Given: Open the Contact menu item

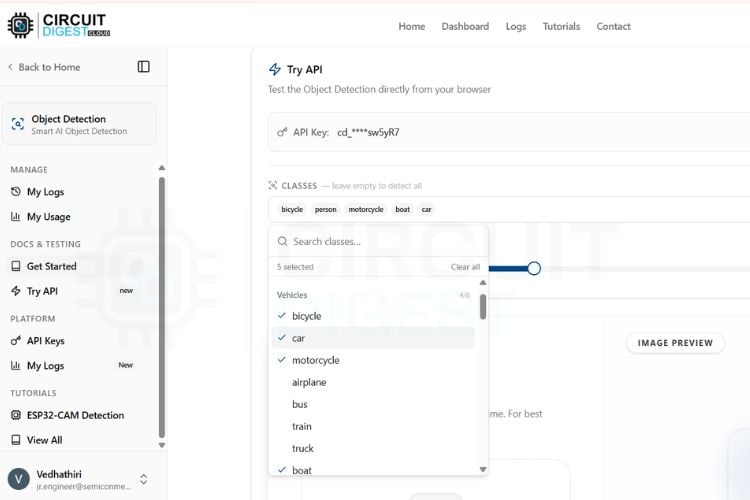Looking at the screenshot, I should pyautogui.click(x=613, y=26).
